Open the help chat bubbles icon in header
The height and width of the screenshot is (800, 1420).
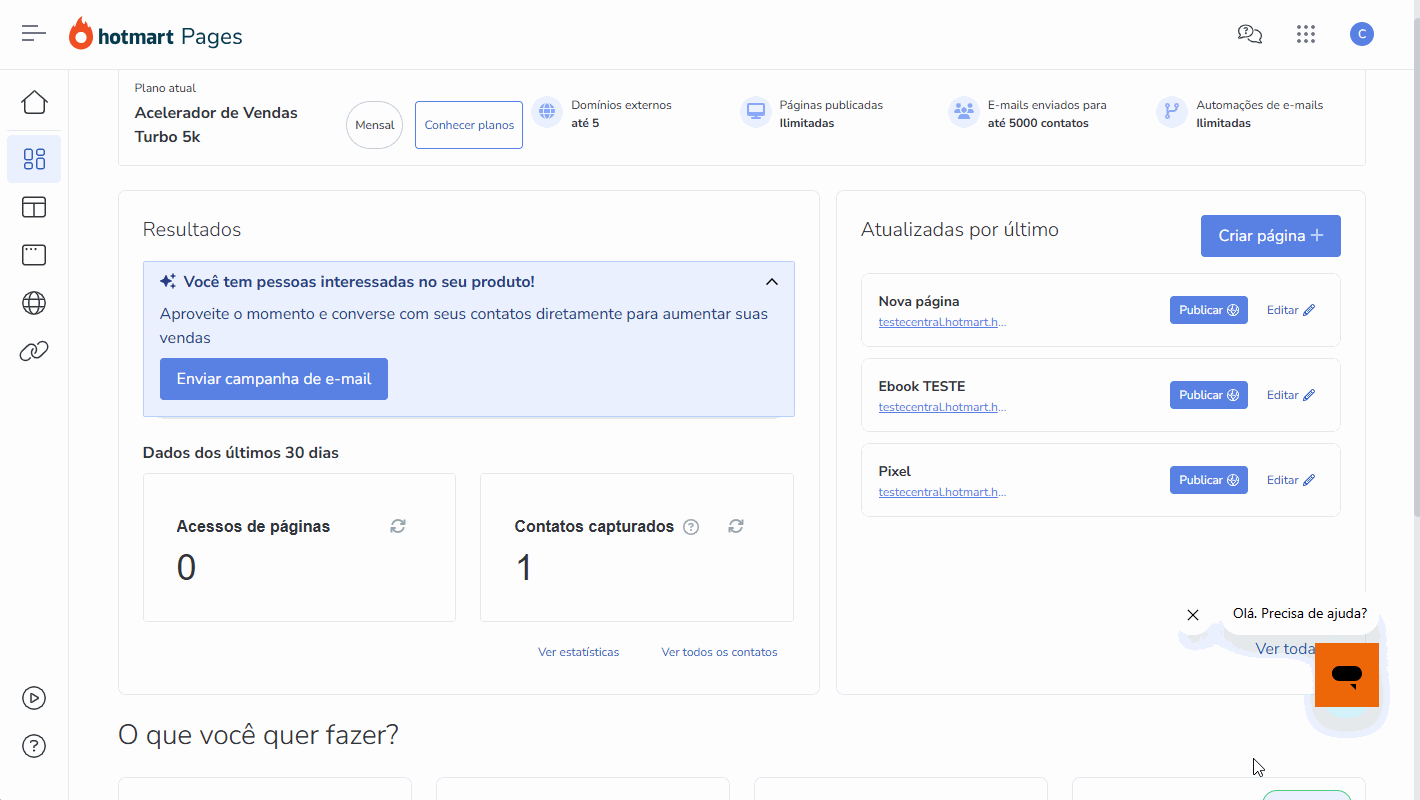click(1249, 33)
